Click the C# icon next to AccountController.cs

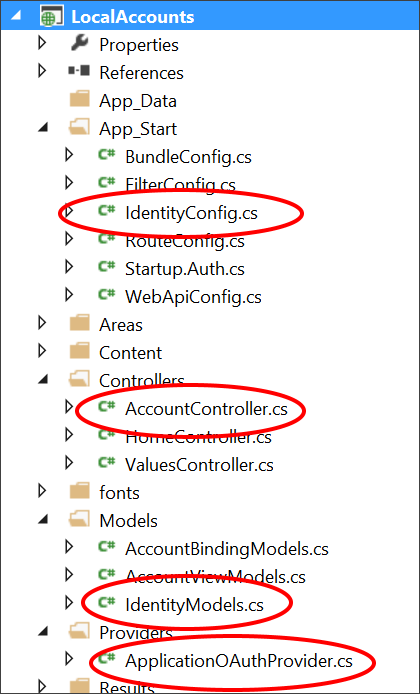click(x=107, y=407)
